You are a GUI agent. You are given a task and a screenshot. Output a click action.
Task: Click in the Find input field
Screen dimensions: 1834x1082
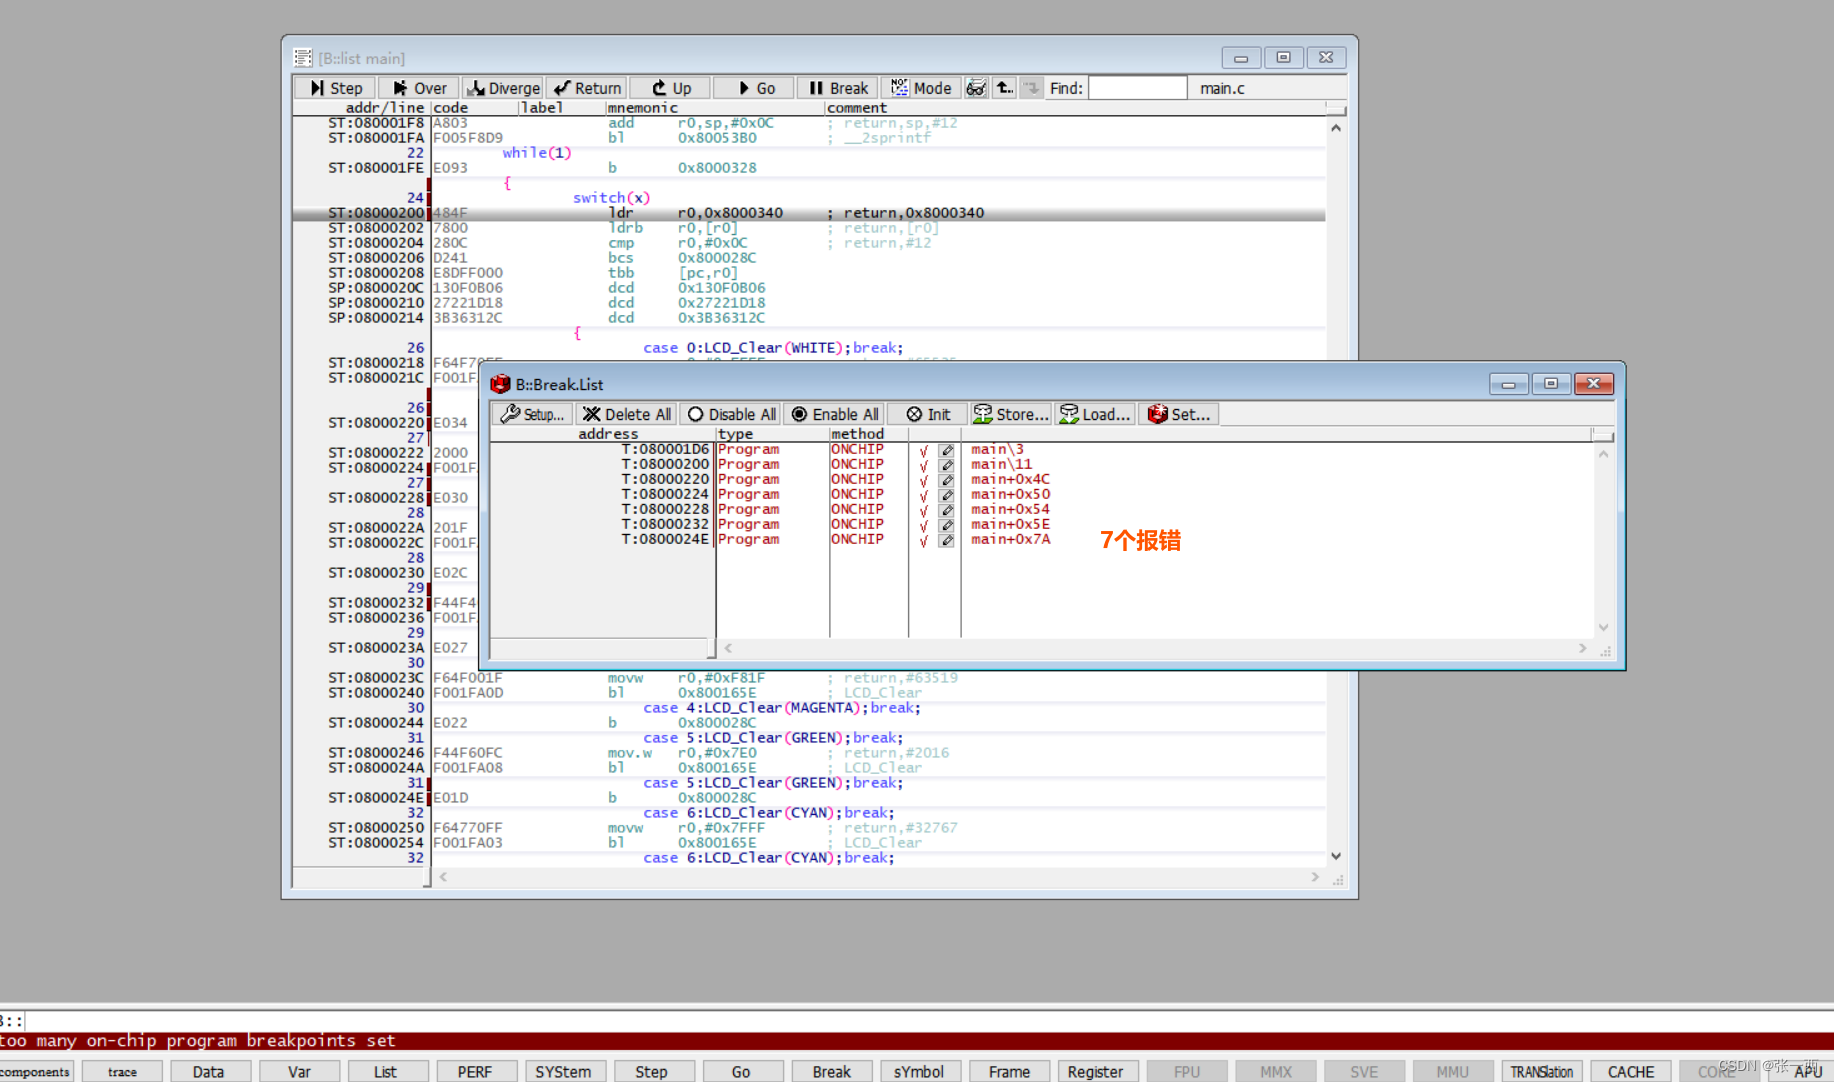[1137, 88]
